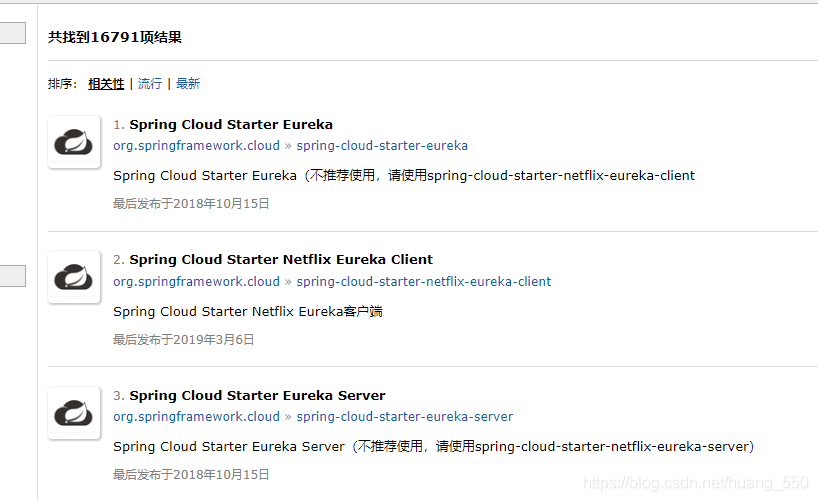Click org.springframework.cloud group link in second result

coord(196,282)
